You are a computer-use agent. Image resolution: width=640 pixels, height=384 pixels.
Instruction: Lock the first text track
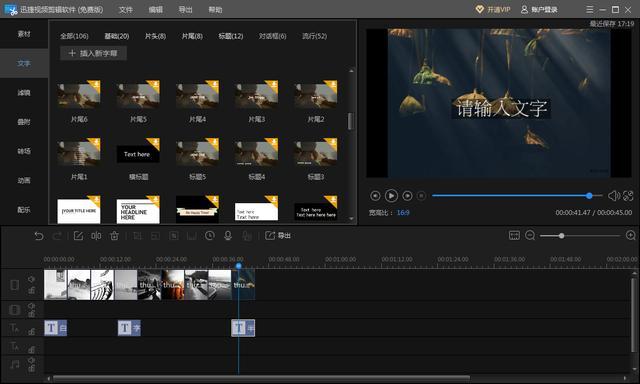coord(31,331)
